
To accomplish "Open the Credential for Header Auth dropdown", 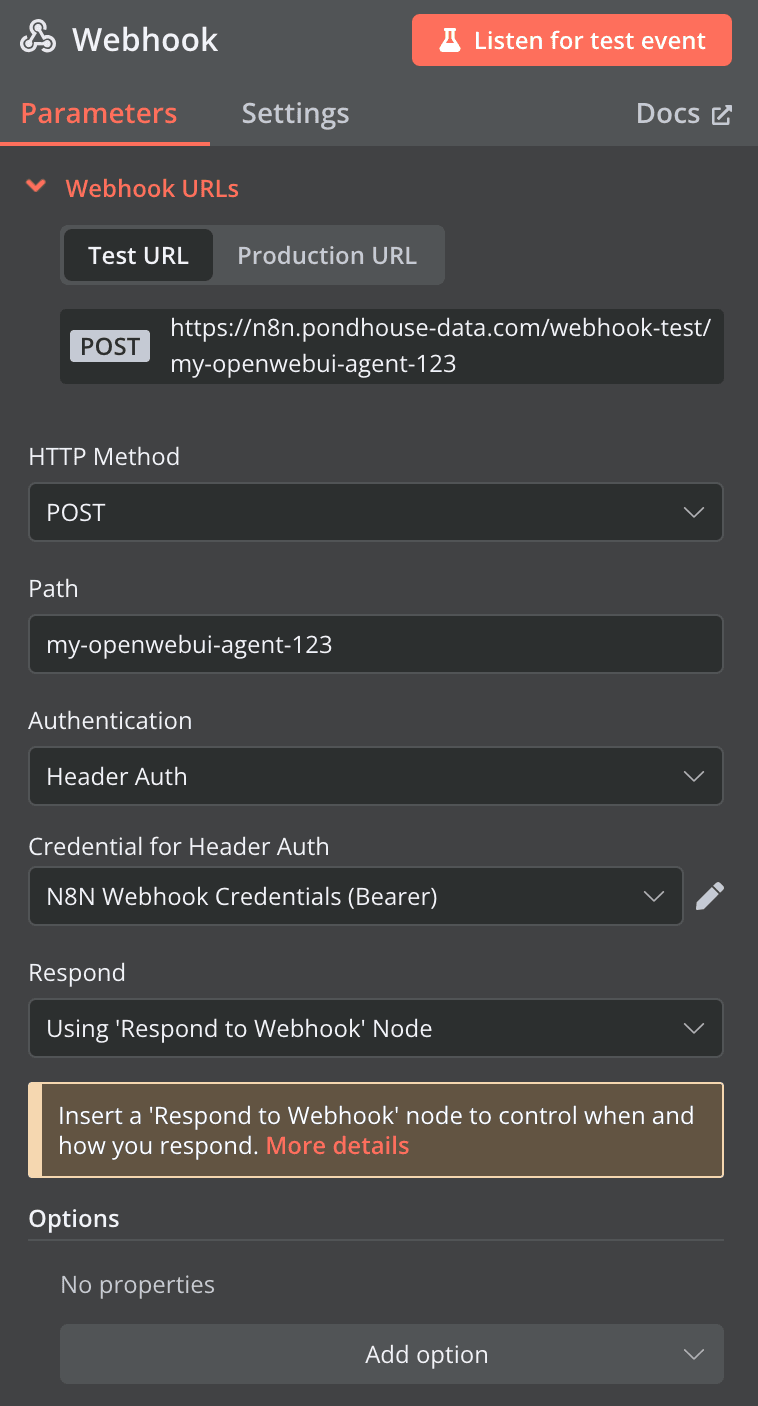I will coord(356,896).
